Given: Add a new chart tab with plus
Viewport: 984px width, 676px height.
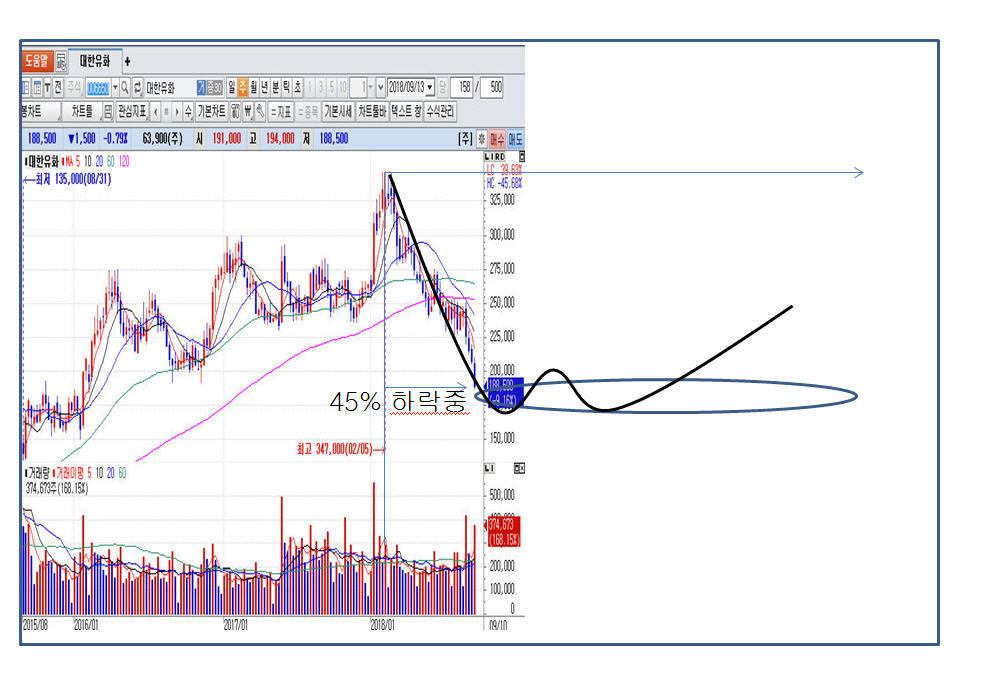Looking at the screenshot, I should (x=127, y=61).
